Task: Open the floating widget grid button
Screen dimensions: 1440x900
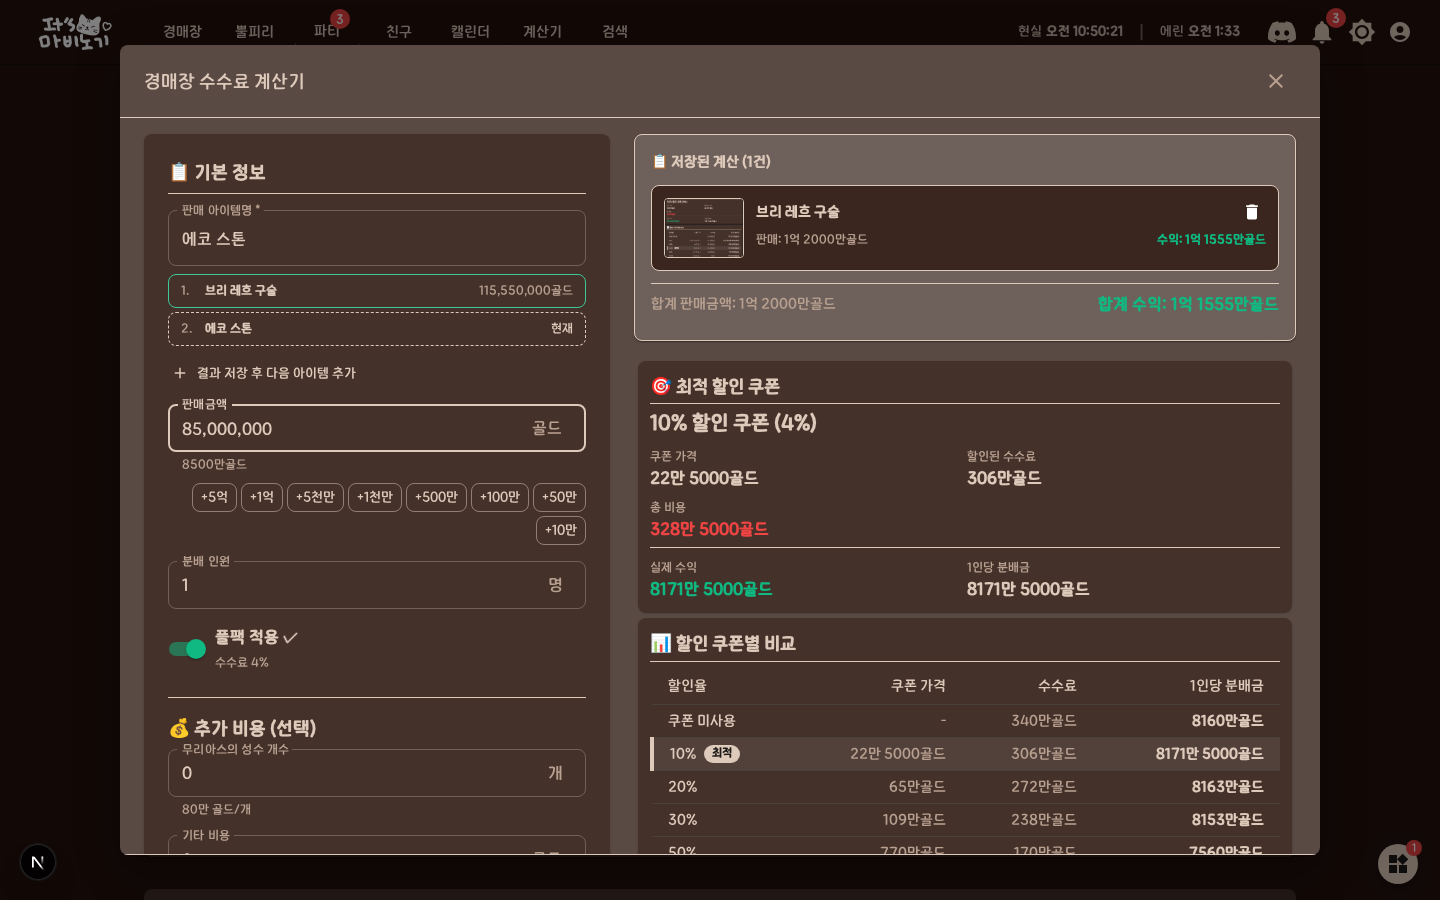Action: [x=1398, y=864]
